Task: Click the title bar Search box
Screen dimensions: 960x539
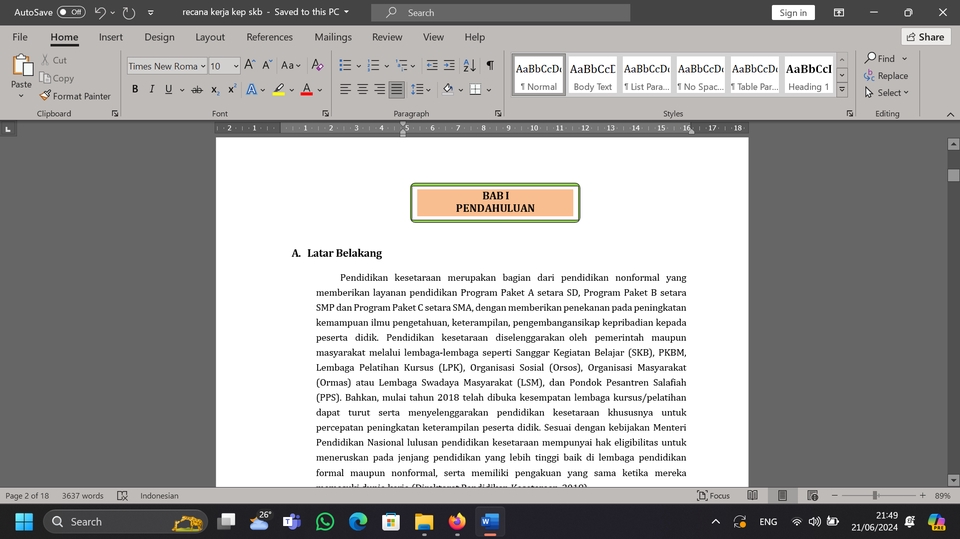Action: coord(500,12)
